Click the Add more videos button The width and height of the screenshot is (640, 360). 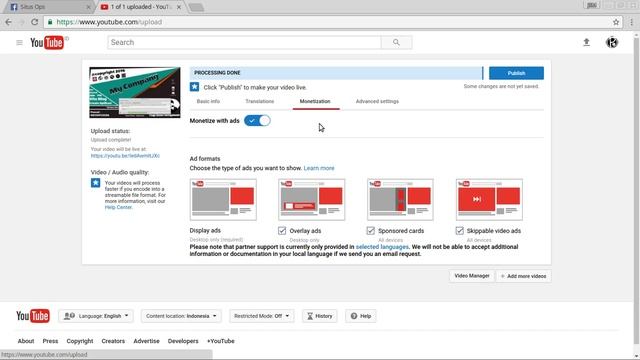(524, 276)
